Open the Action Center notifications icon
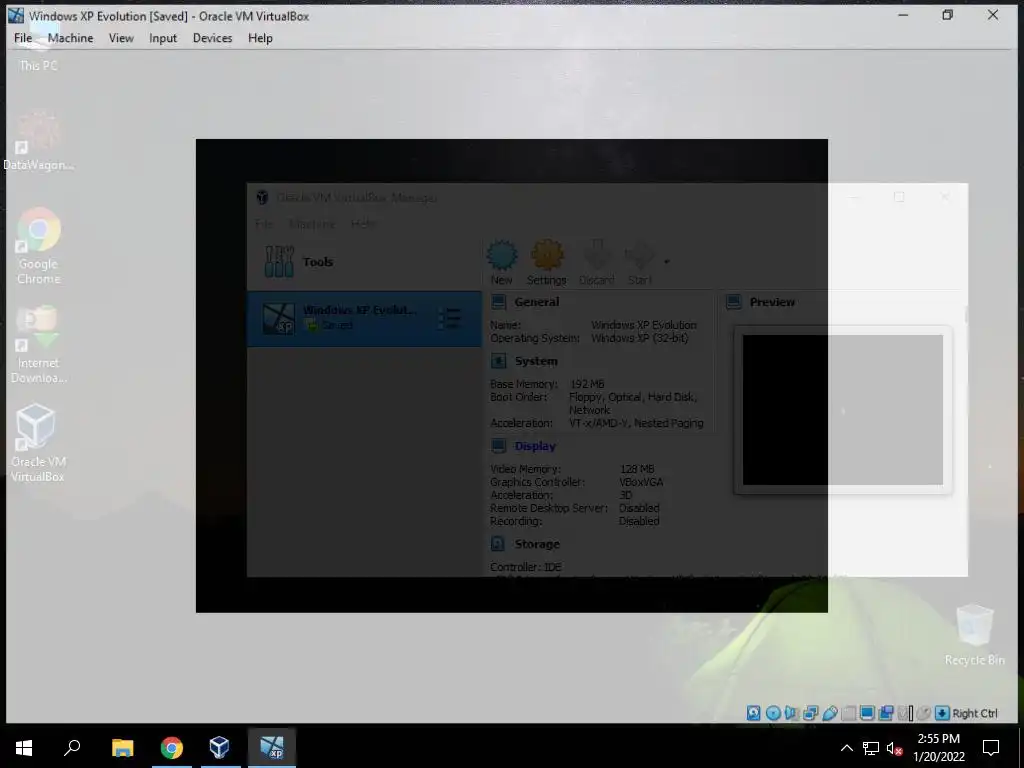The image size is (1024, 768). click(x=991, y=747)
